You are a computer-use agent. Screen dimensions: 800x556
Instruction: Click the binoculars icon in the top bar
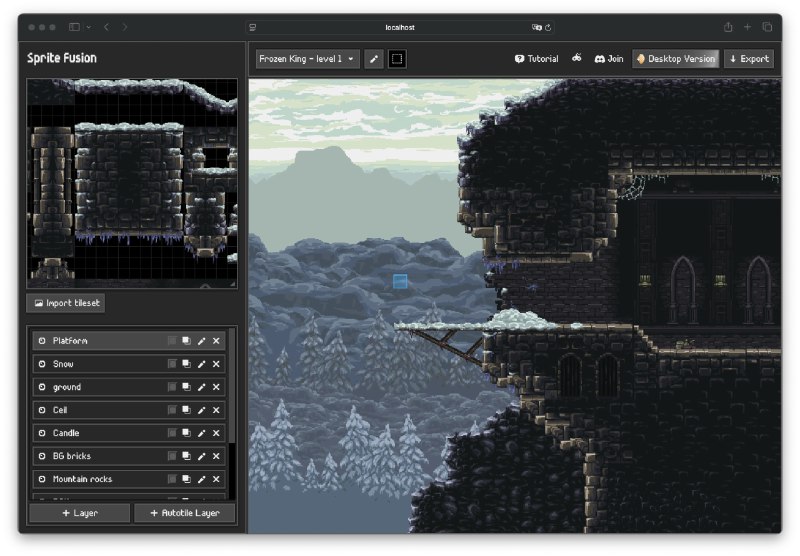(577, 58)
